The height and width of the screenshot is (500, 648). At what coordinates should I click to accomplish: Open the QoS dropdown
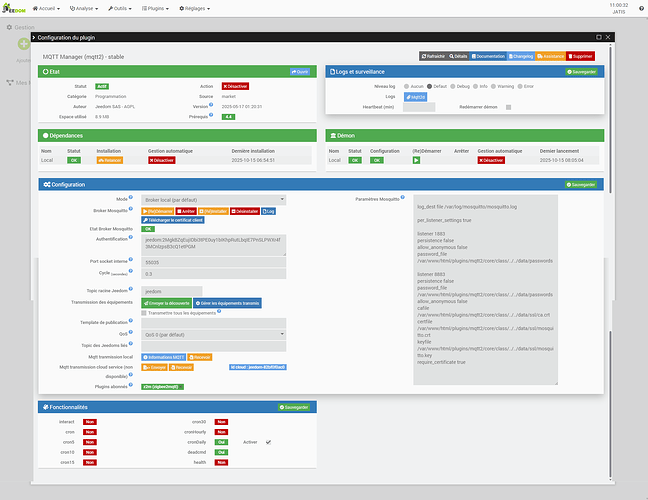(213, 335)
